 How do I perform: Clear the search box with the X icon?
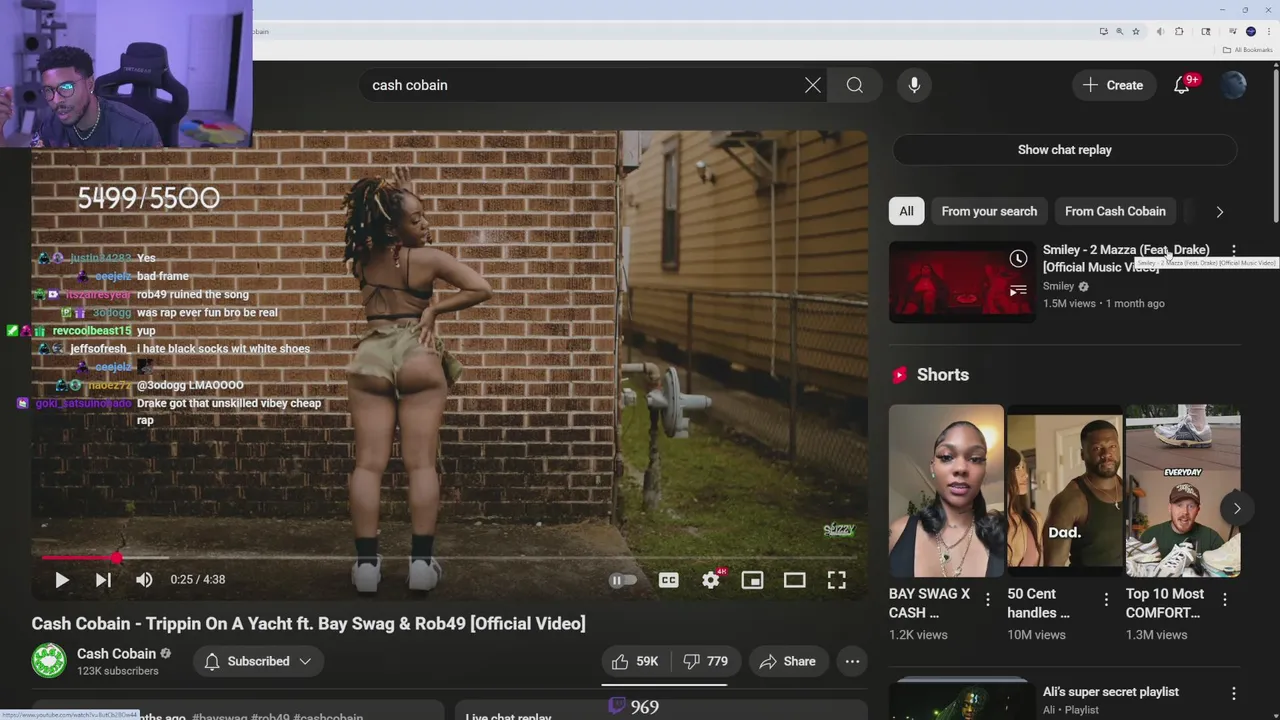click(813, 85)
